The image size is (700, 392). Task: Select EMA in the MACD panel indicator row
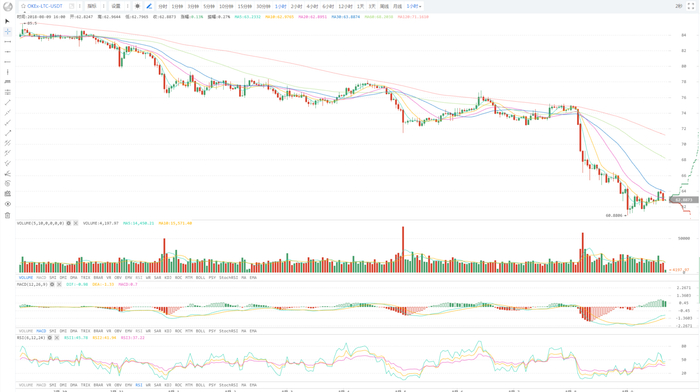(253, 331)
